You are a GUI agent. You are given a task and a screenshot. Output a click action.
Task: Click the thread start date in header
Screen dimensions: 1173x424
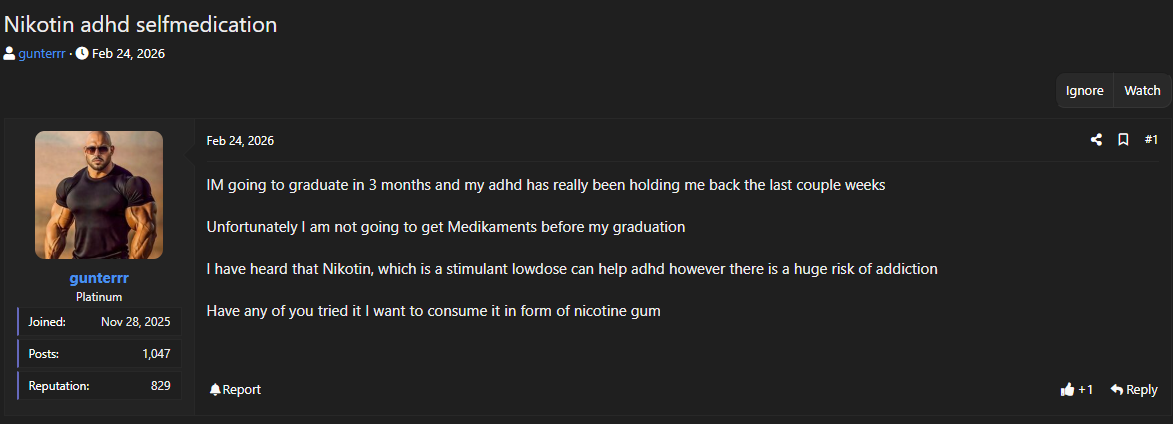click(128, 53)
